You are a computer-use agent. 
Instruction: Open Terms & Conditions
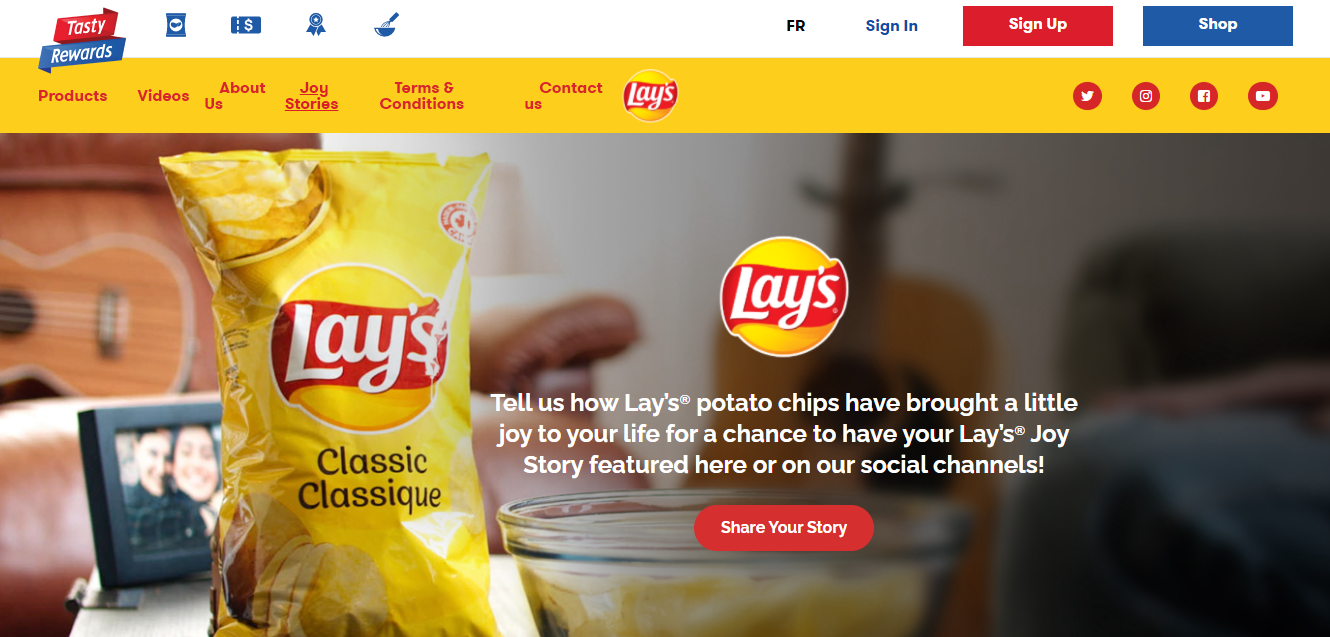click(422, 96)
